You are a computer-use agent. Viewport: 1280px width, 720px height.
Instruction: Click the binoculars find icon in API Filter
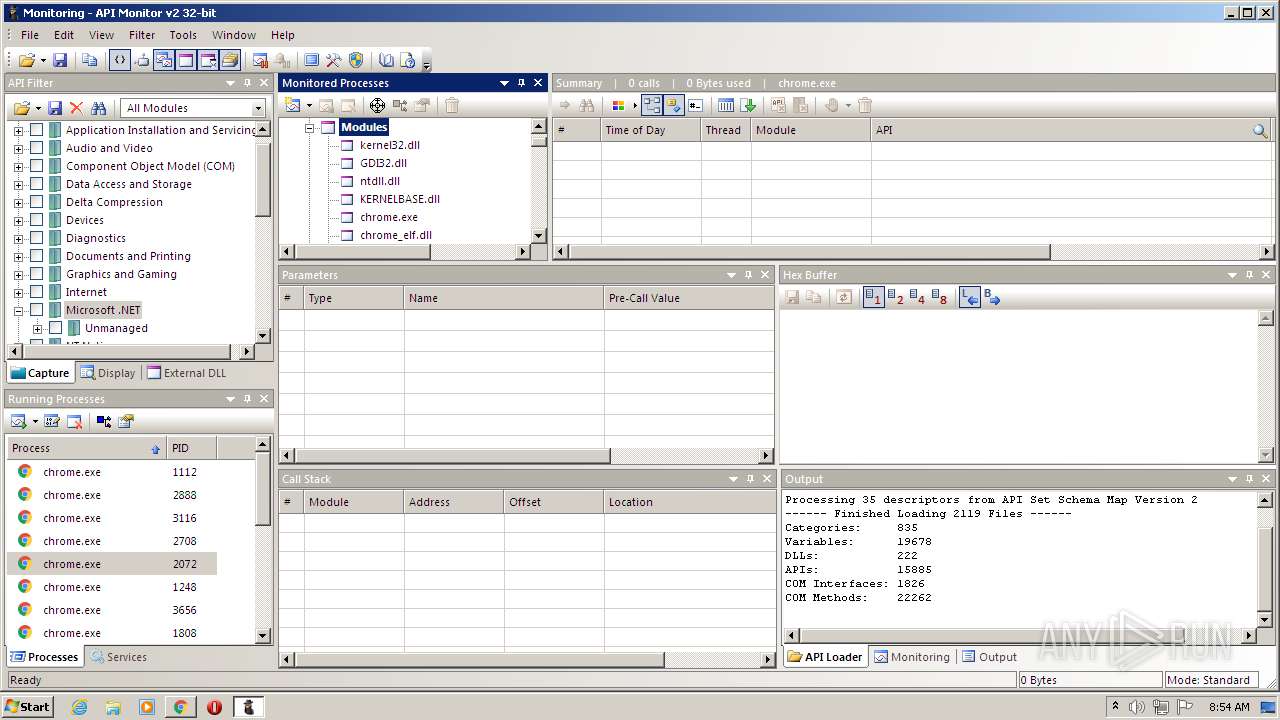(98, 108)
